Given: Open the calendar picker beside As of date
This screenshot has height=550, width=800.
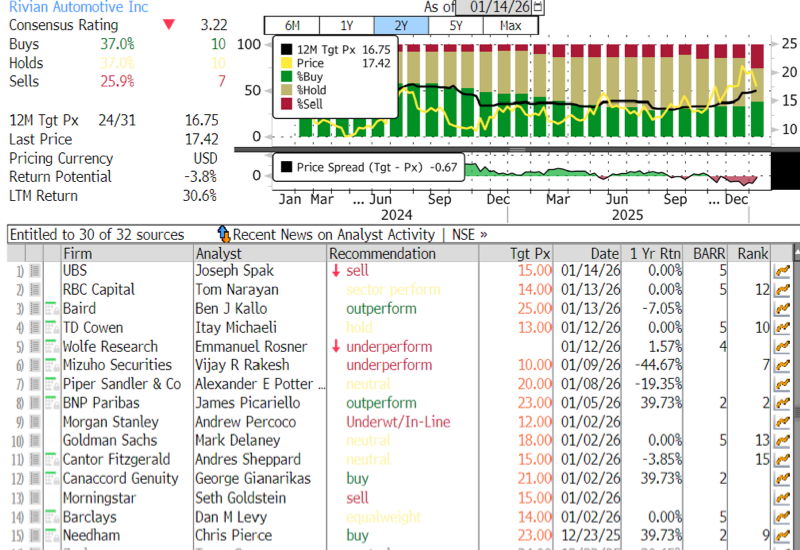Looking at the screenshot, I should point(540,8).
